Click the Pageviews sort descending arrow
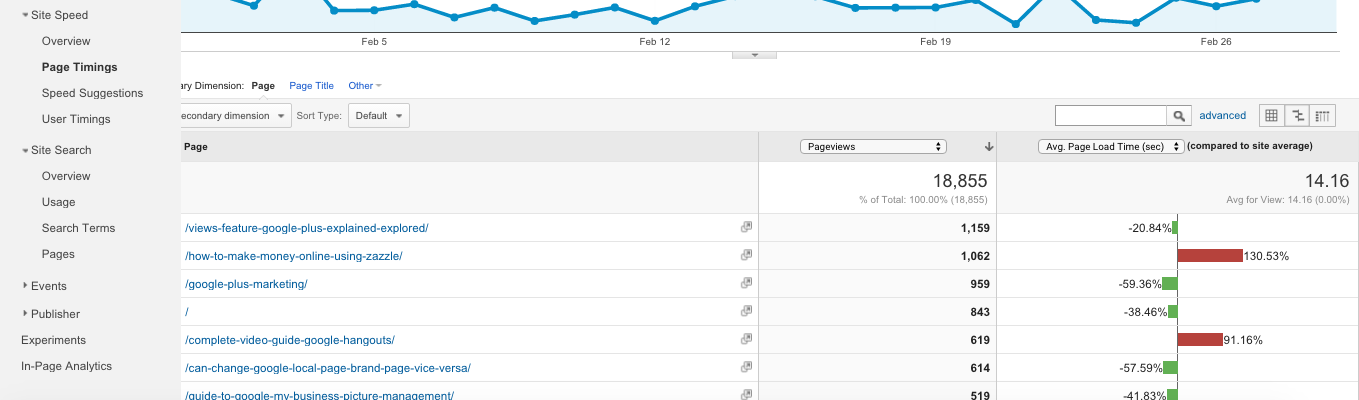 (988, 146)
